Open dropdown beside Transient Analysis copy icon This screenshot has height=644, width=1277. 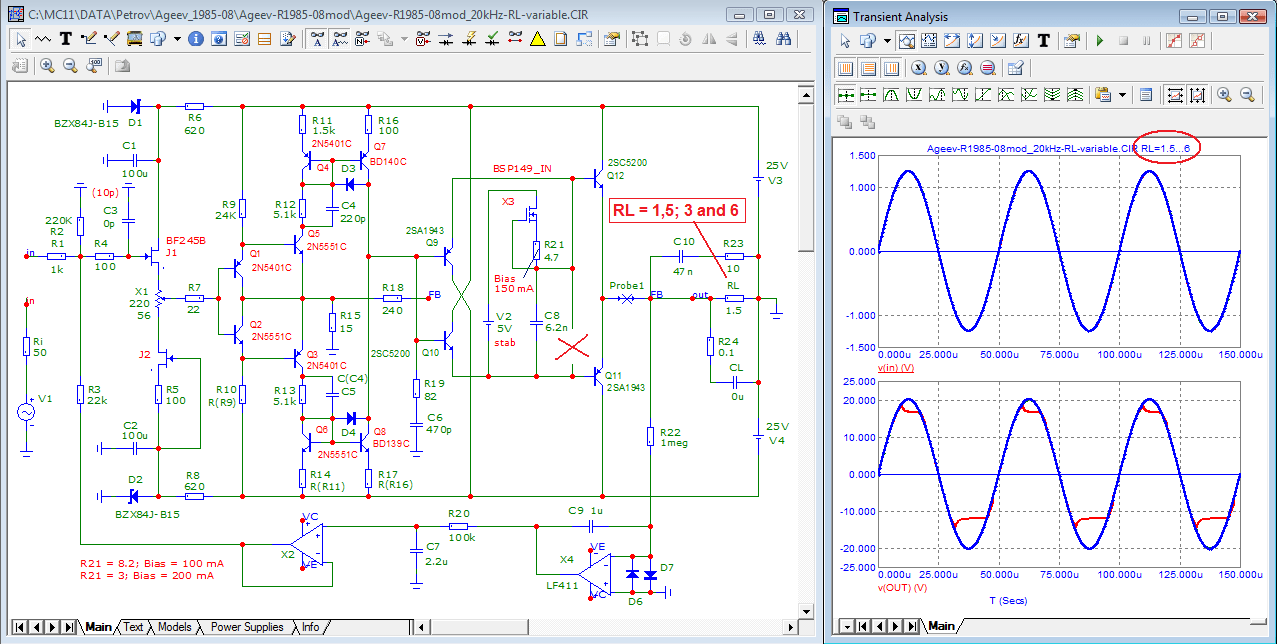click(x=887, y=41)
